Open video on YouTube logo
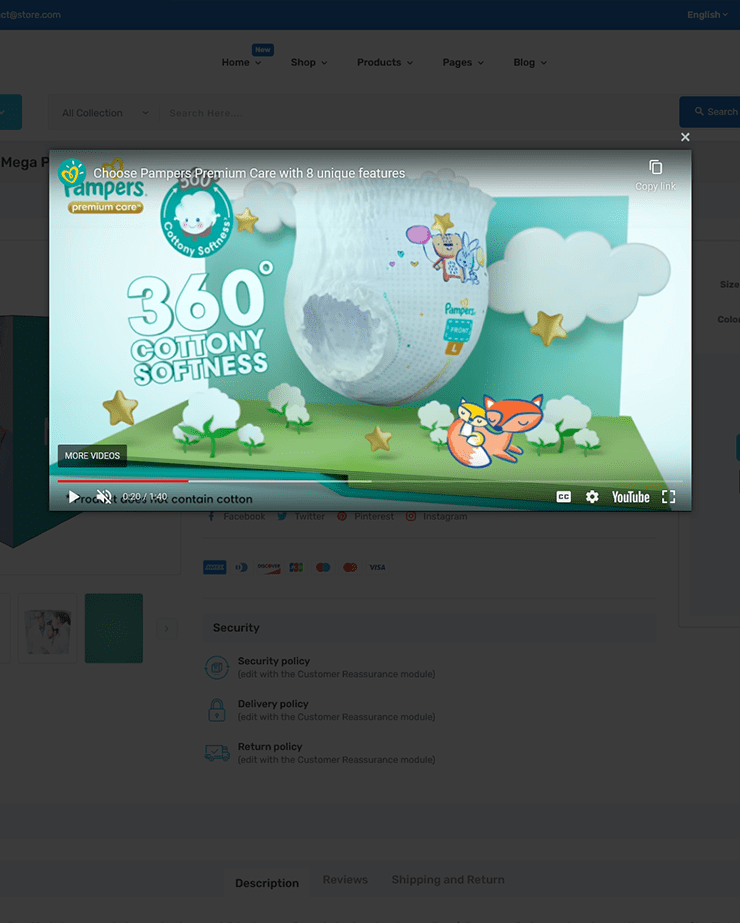740x923 pixels. click(631, 497)
